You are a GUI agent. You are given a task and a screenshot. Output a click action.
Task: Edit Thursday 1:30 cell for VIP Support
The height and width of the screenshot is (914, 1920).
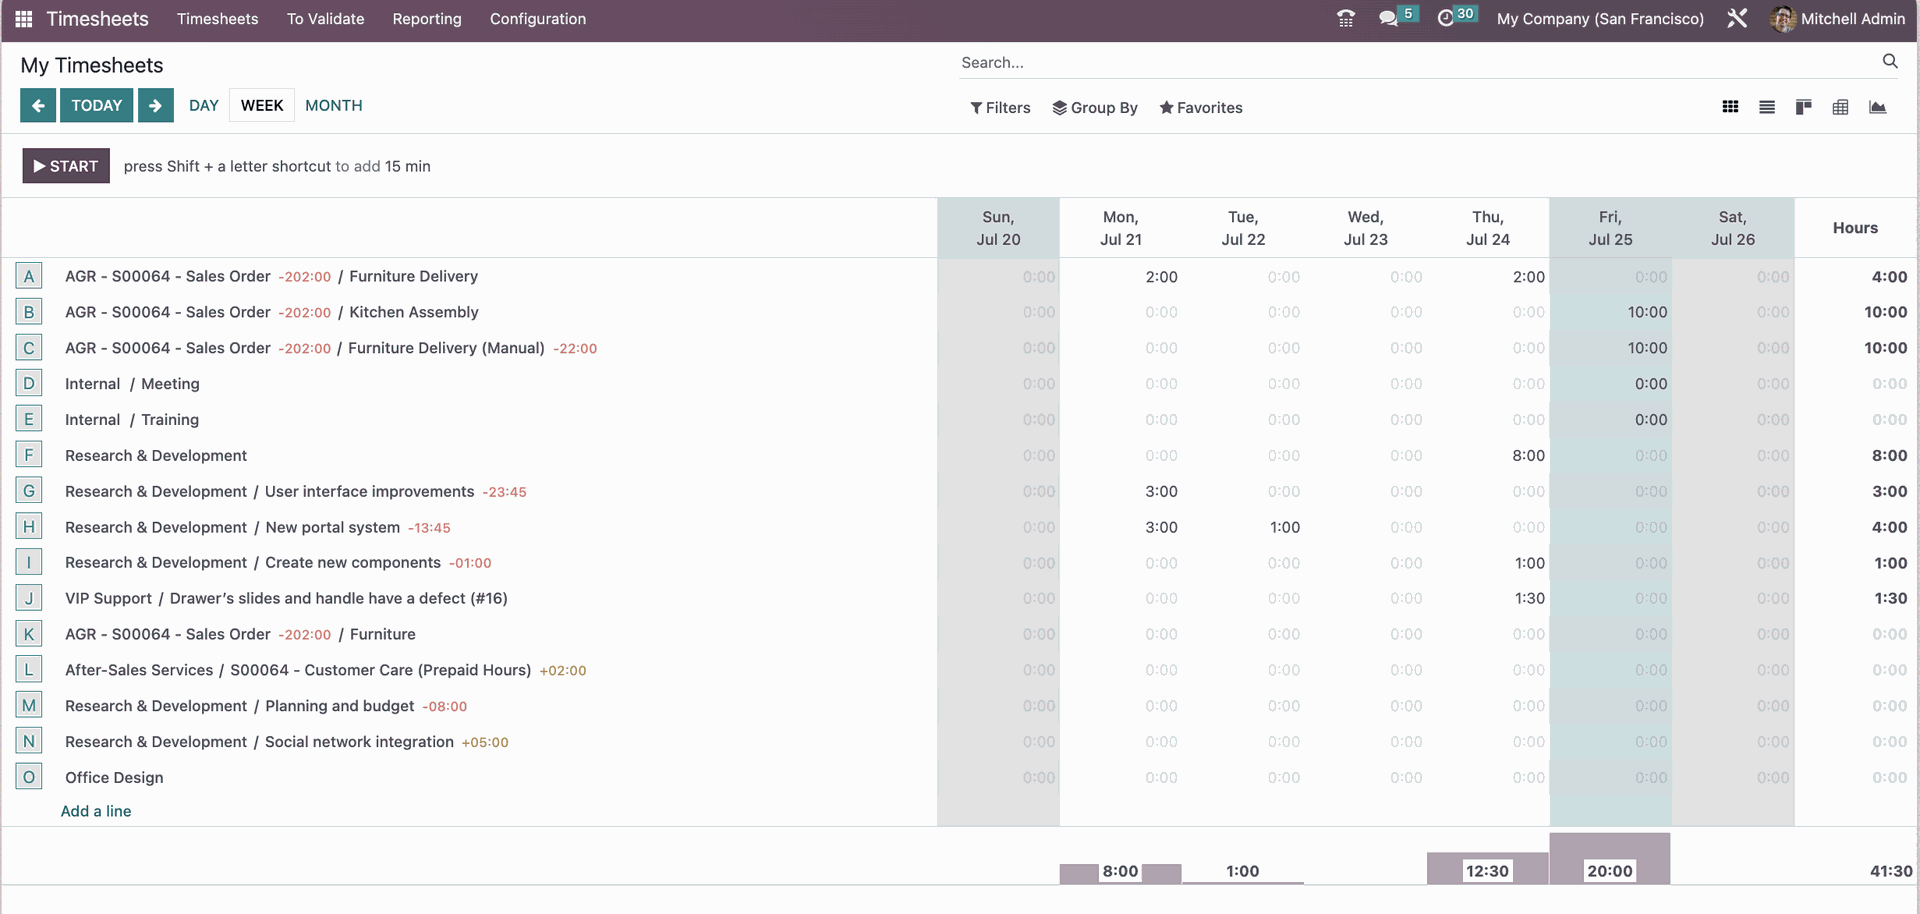[1488, 598]
